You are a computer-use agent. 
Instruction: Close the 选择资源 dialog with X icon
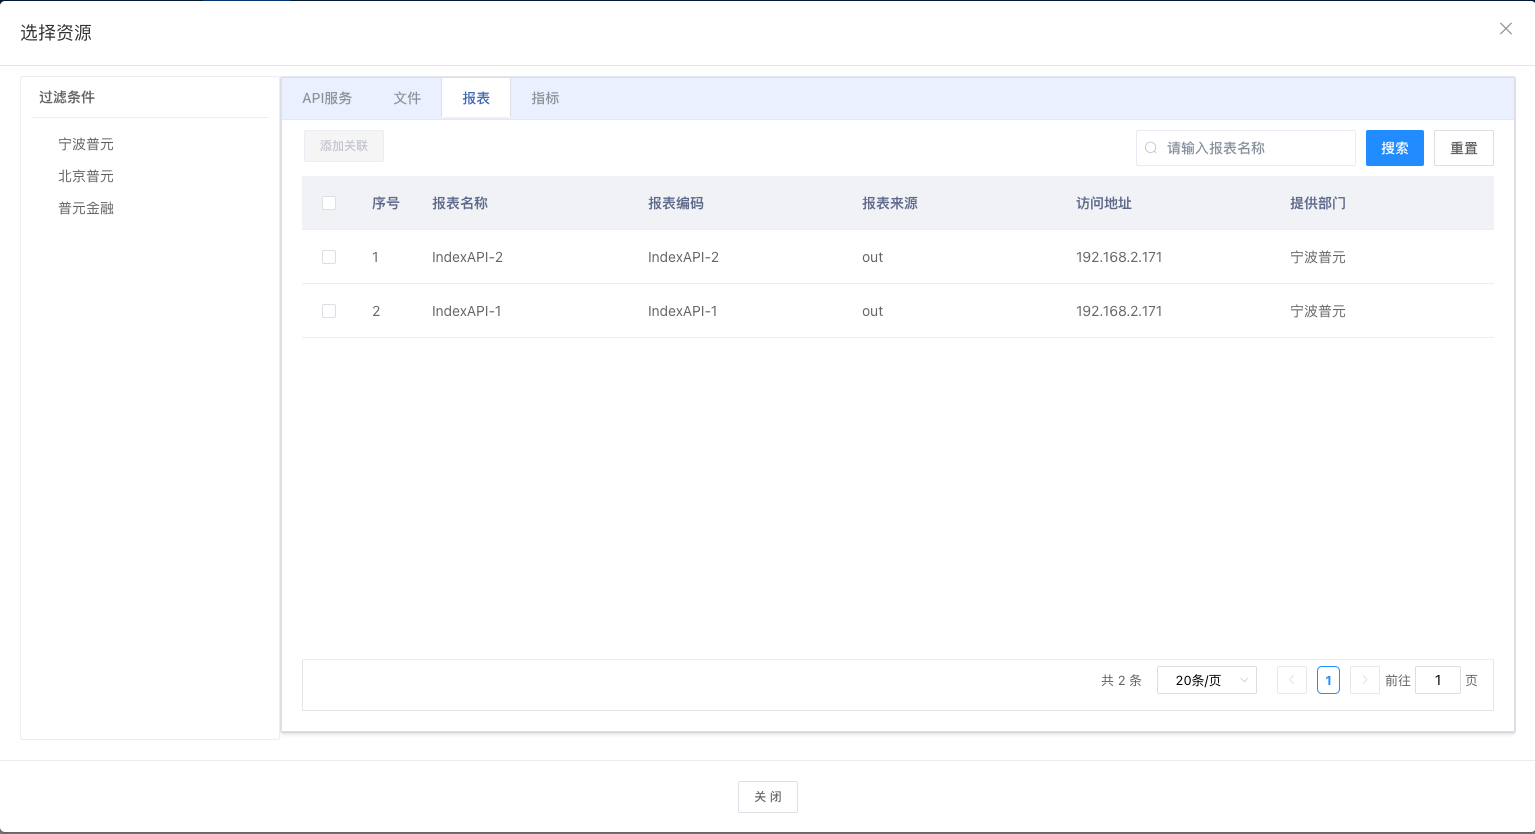coord(1505,29)
